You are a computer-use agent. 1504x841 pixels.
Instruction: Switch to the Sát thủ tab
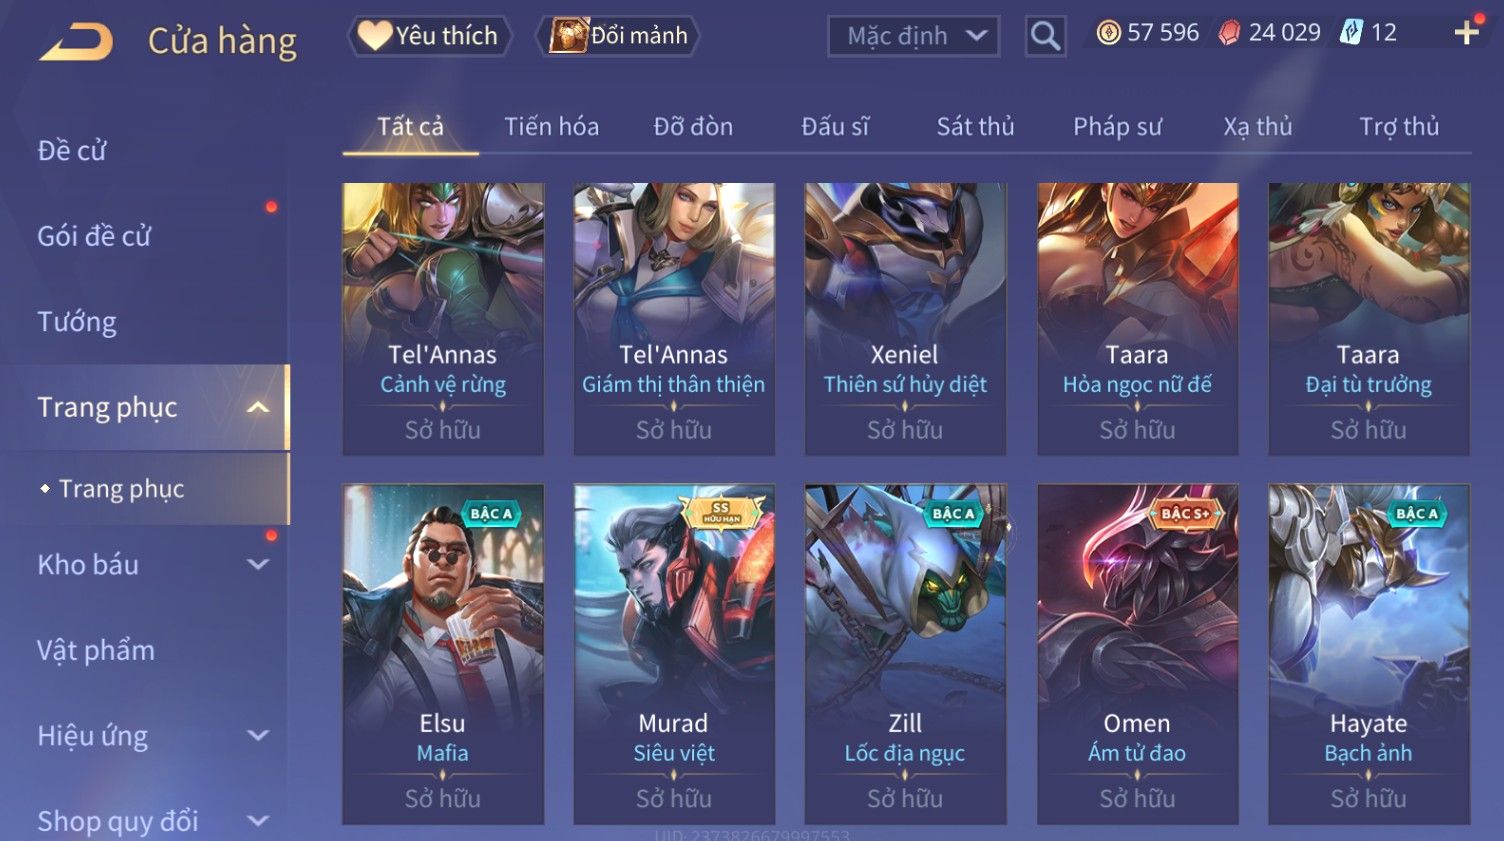(x=975, y=127)
